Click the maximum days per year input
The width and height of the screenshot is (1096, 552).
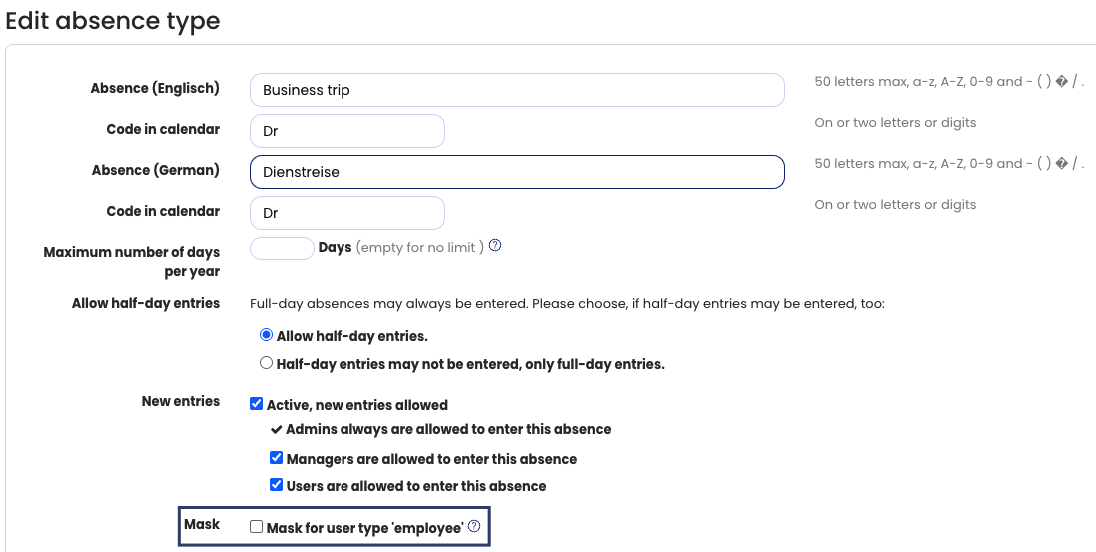pos(282,248)
